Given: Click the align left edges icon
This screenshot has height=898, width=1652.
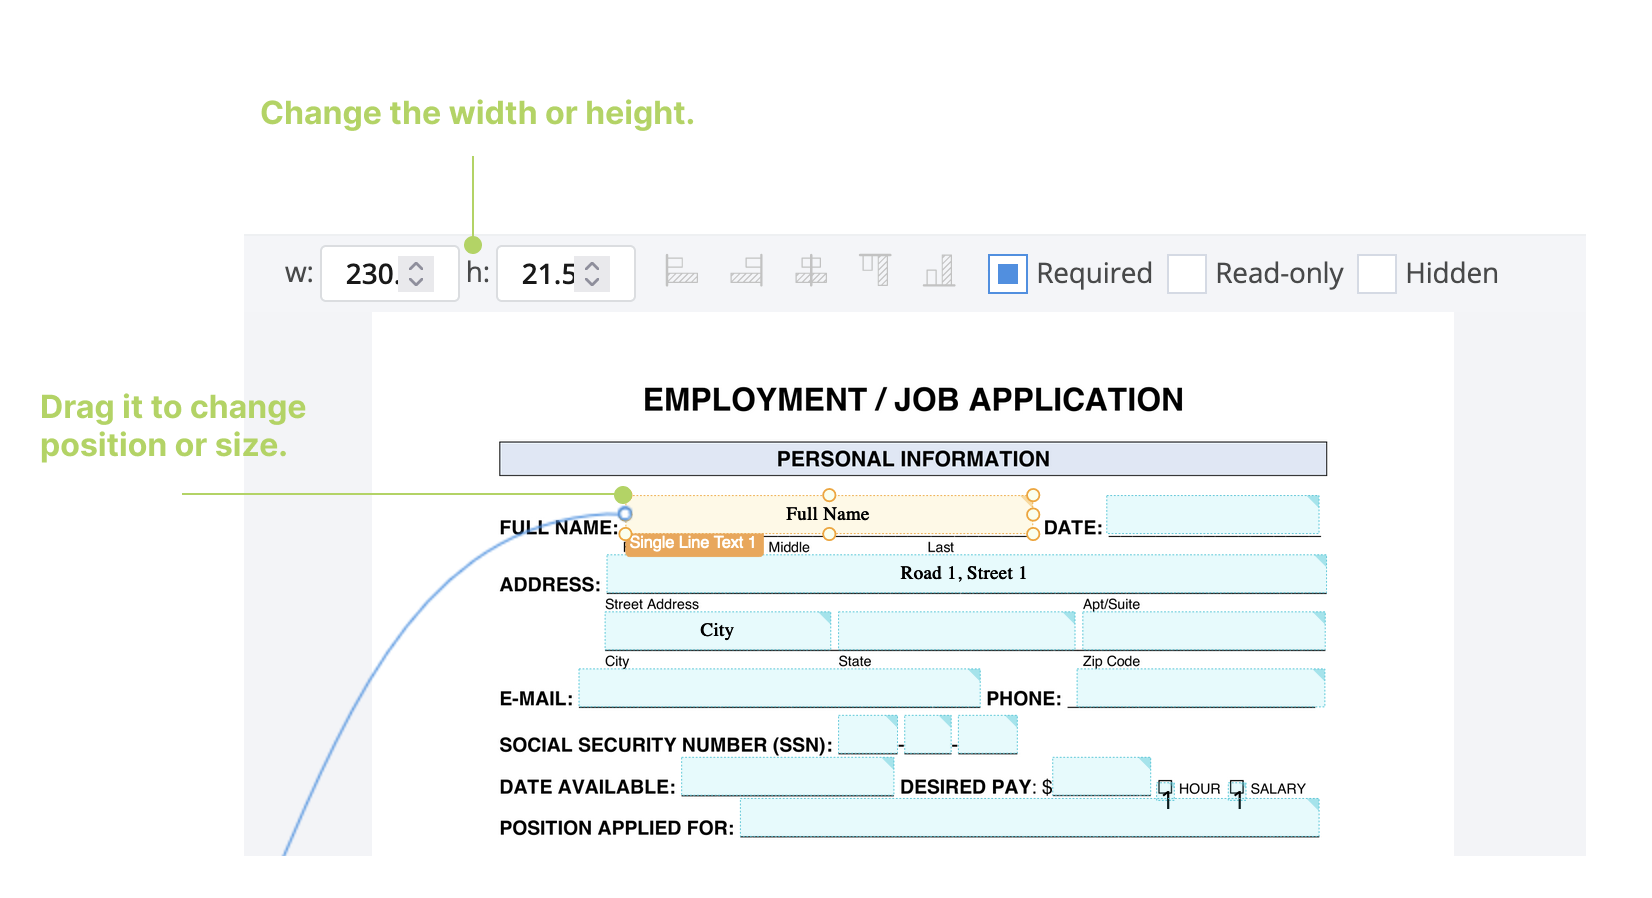Looking at the screenshot, I should (681, 271).
